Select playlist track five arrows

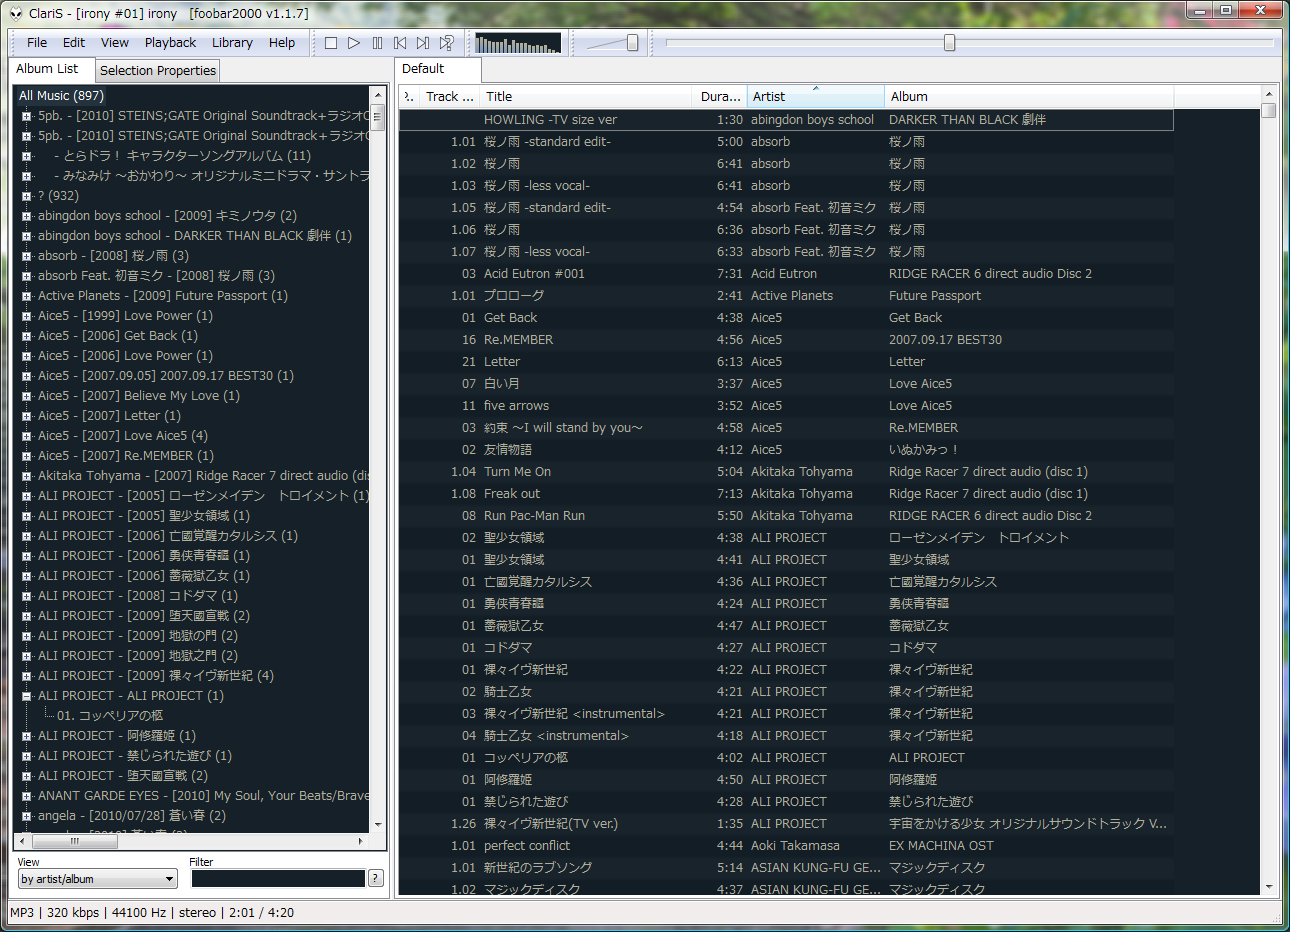pos(786,406)
